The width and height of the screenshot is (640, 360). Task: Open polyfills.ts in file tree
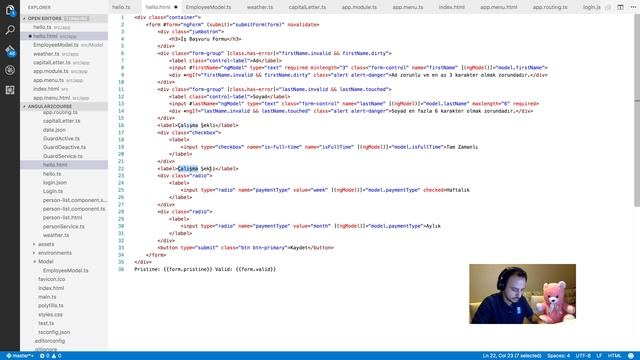tap(51, 306)
